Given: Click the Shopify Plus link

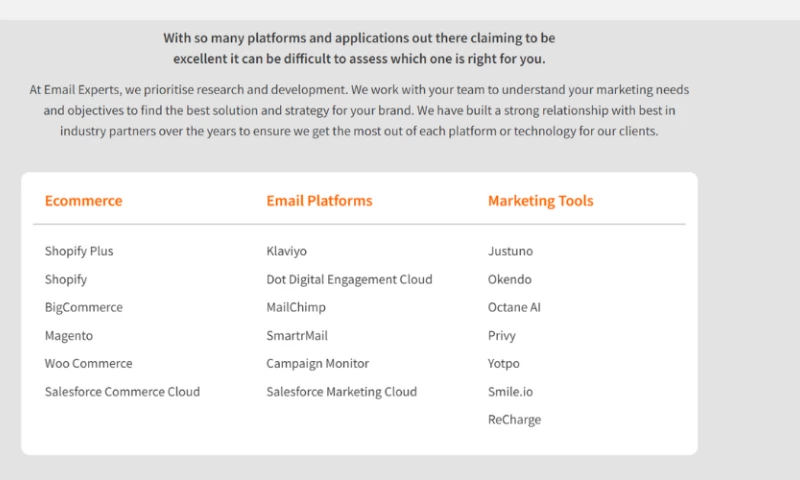Looking at the screenshot, I should point(79,251).
